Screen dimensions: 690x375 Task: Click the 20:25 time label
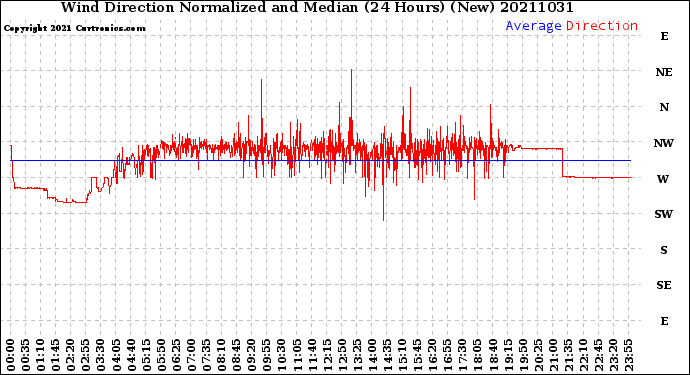(538, 355)
